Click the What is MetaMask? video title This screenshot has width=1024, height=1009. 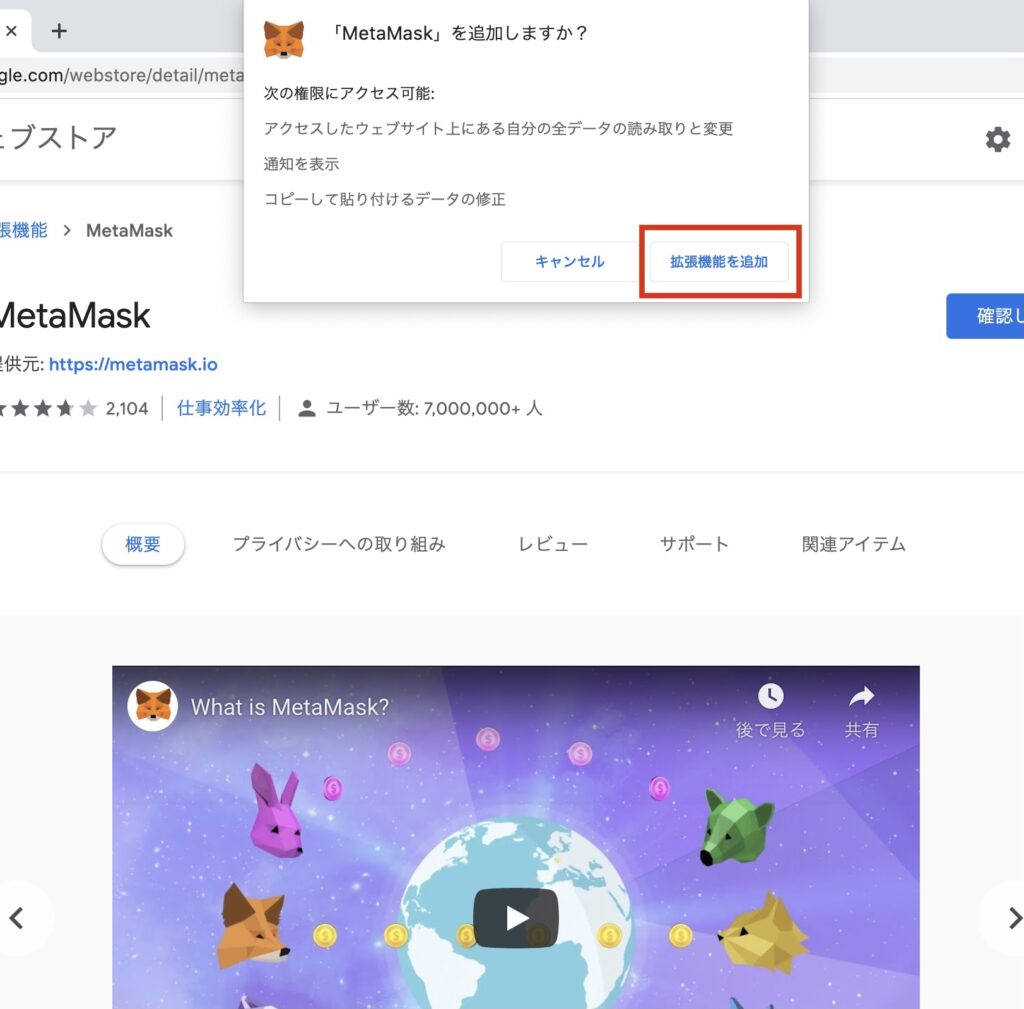290,707
